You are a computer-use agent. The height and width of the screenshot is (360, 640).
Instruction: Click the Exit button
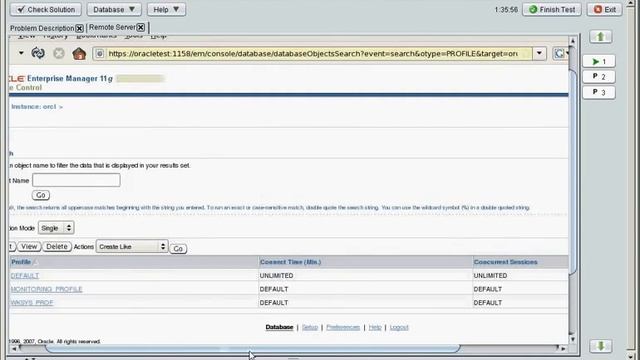click(x=604, y=9)
